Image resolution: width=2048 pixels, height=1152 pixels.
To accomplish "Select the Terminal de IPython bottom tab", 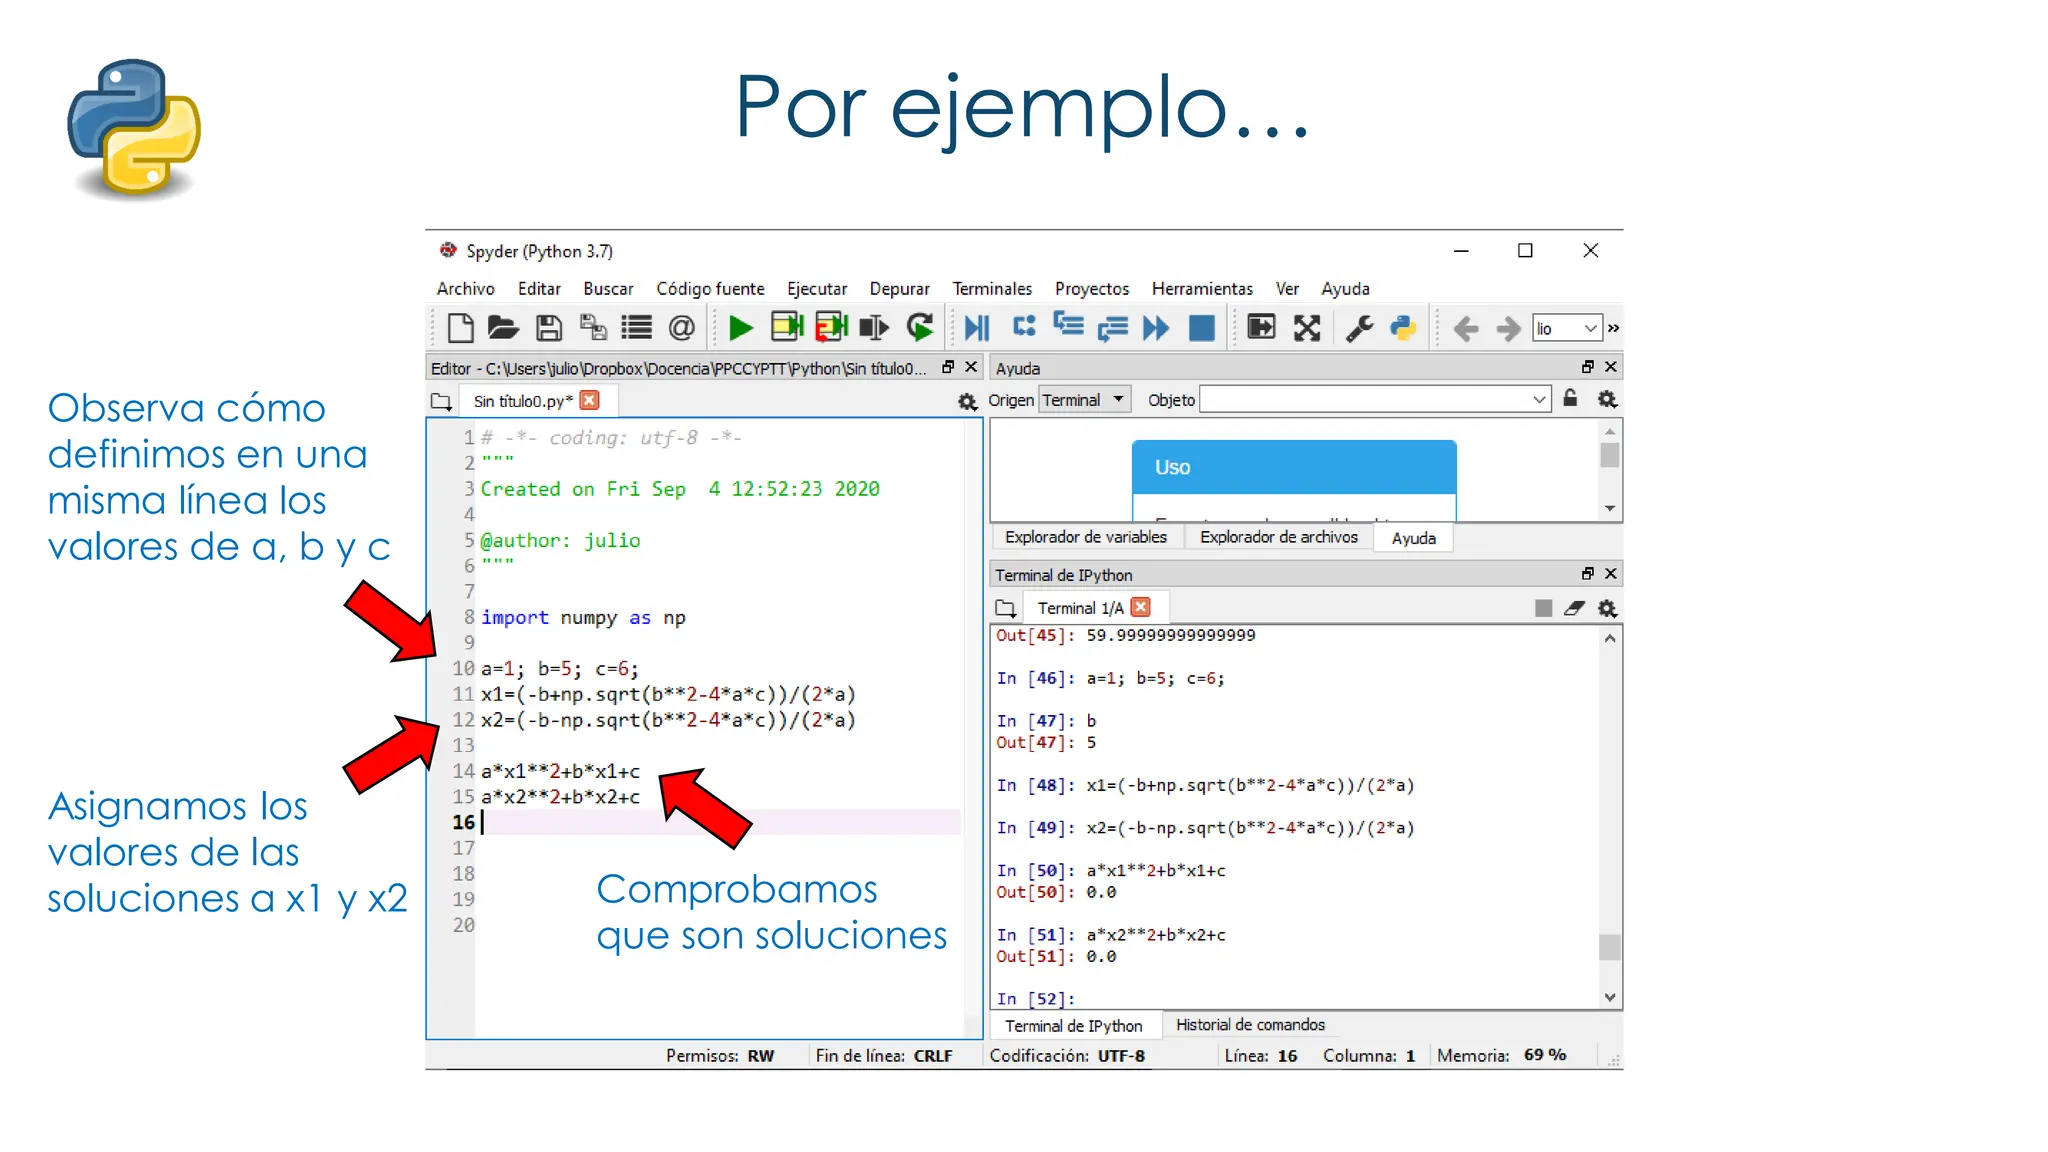I will point(1074,1025).
